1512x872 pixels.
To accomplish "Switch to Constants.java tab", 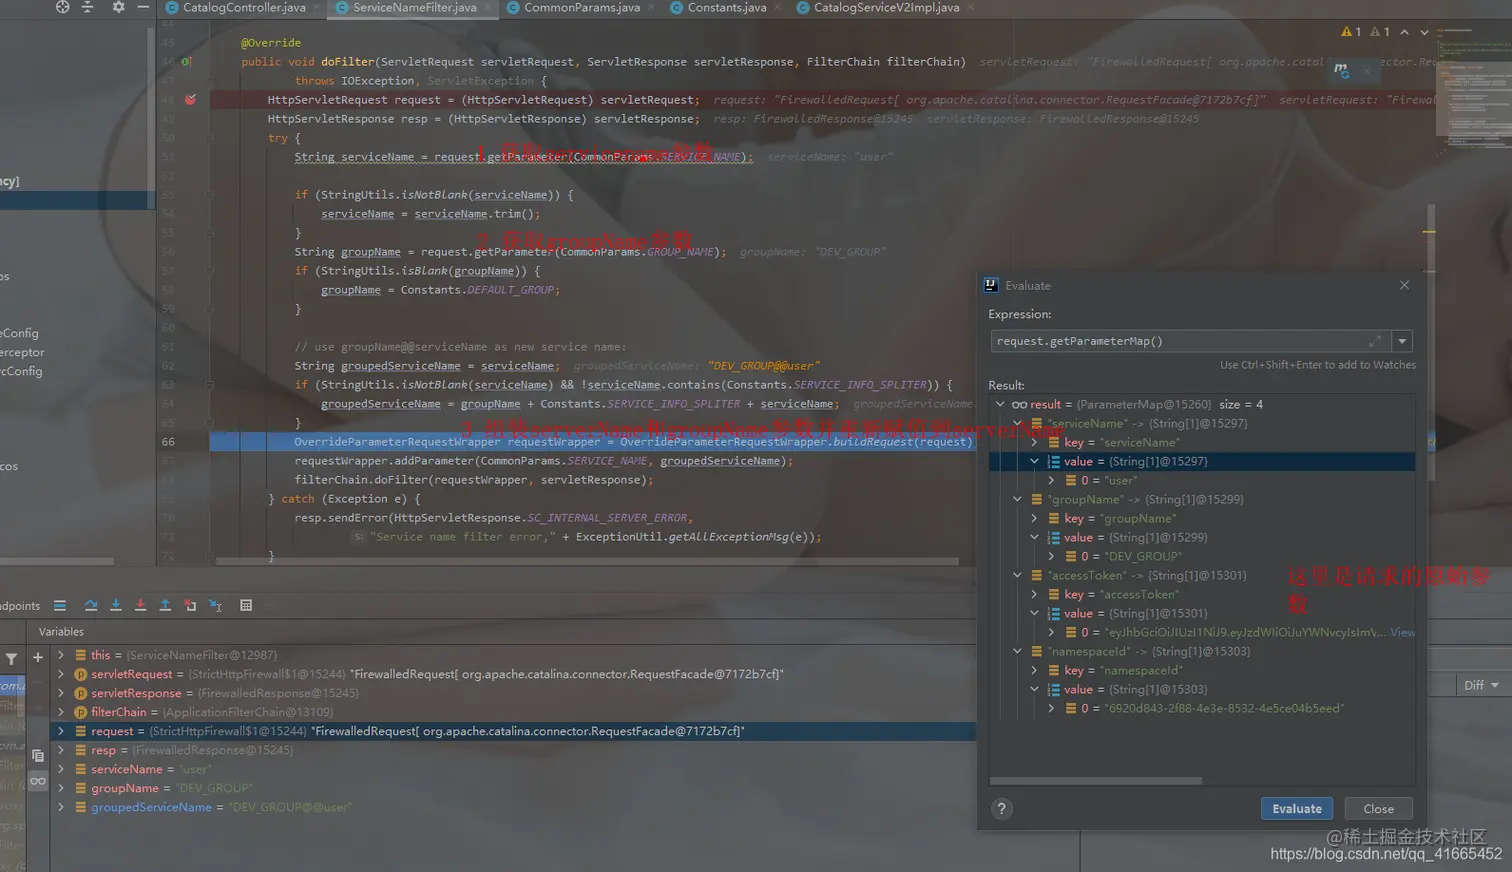I will pyautogui.click(x=726, y=7).
